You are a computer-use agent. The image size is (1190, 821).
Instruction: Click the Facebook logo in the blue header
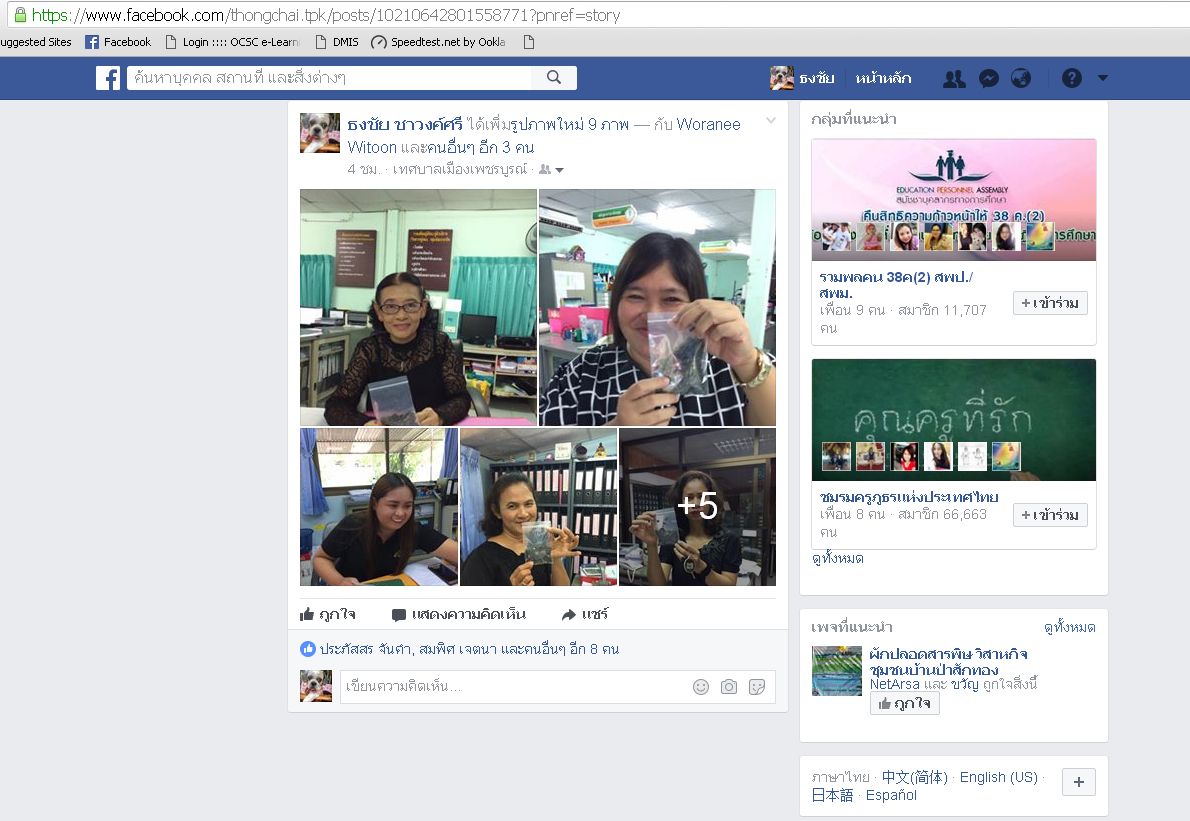pos(108,78)
